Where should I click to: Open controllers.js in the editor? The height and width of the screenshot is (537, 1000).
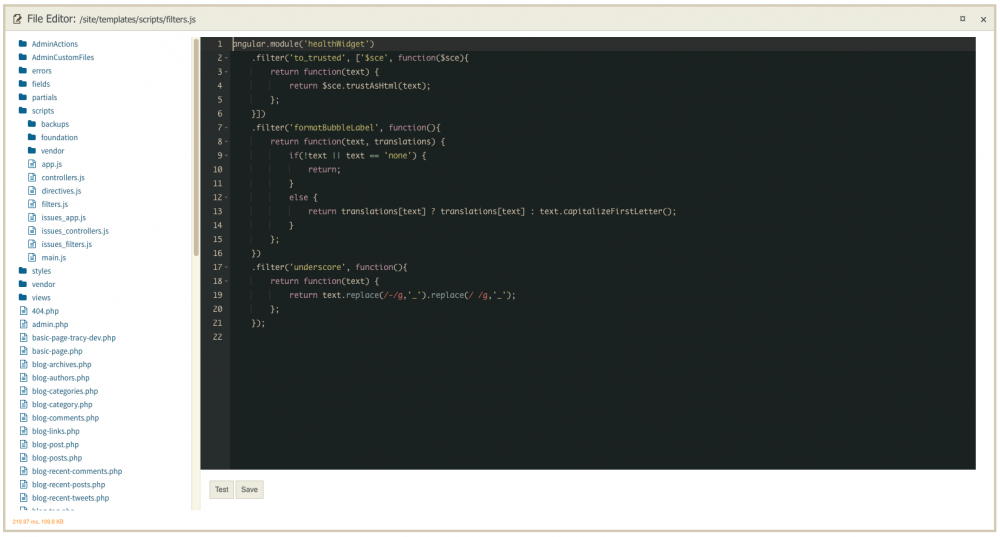pos(62,177)
